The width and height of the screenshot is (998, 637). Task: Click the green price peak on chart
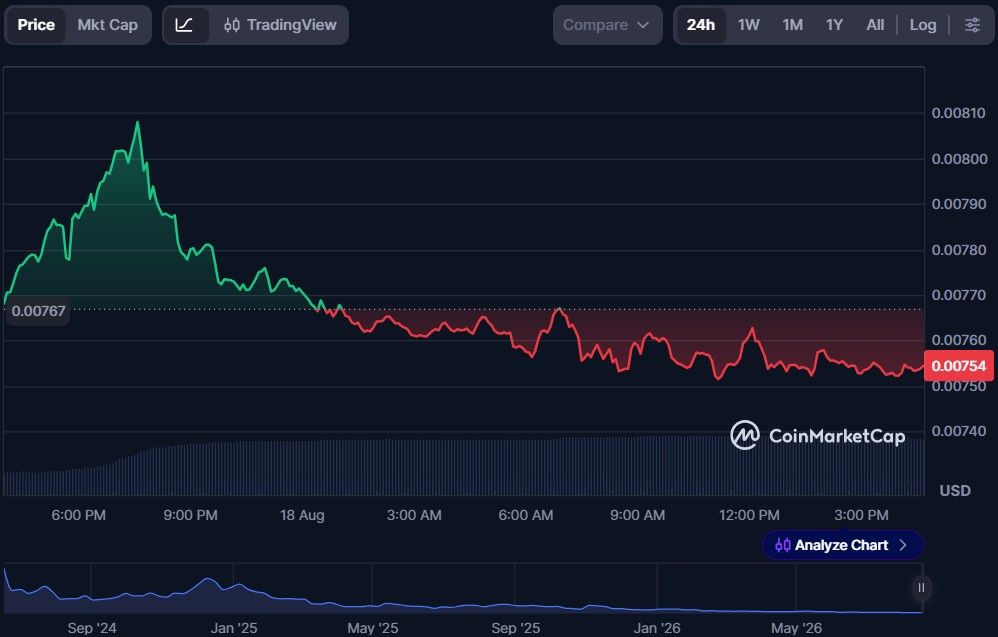click(x=137, y=122)
